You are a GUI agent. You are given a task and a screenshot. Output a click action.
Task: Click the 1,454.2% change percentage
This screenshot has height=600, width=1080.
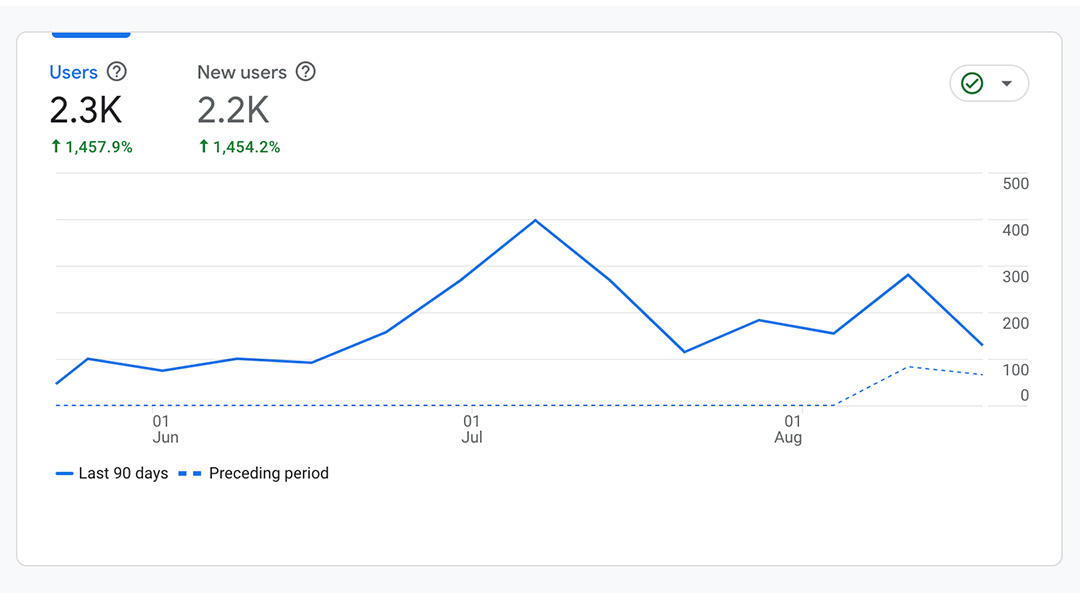pyautogui.click(x=247, y=147)
